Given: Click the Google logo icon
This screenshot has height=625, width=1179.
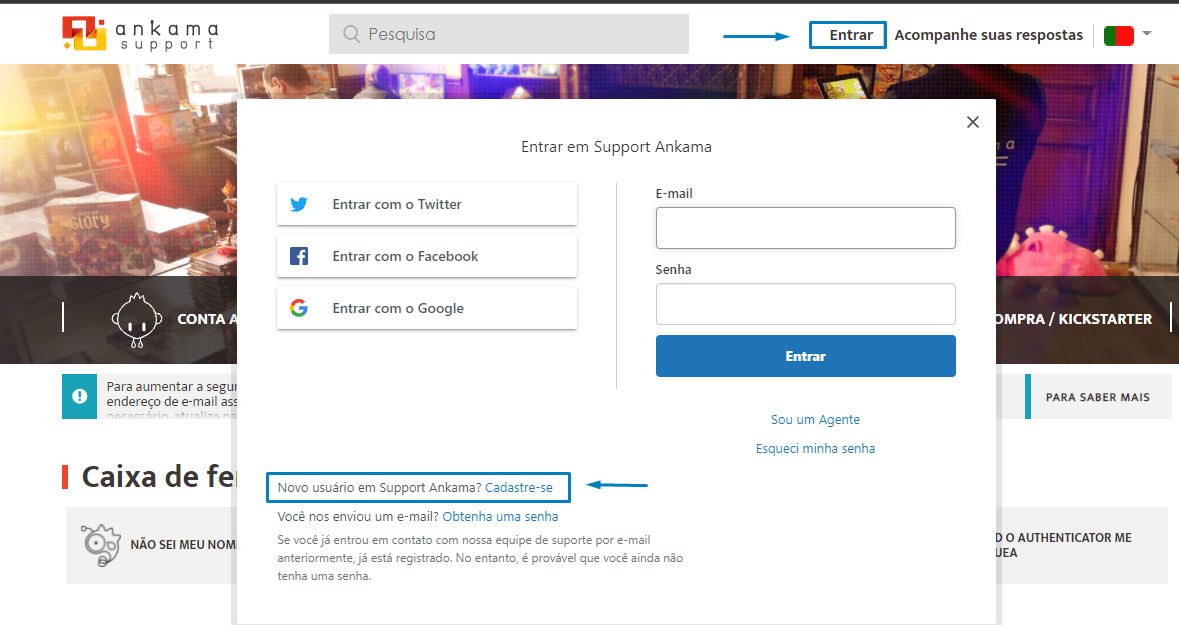Looking at the screenshot, I should (299, 308).
